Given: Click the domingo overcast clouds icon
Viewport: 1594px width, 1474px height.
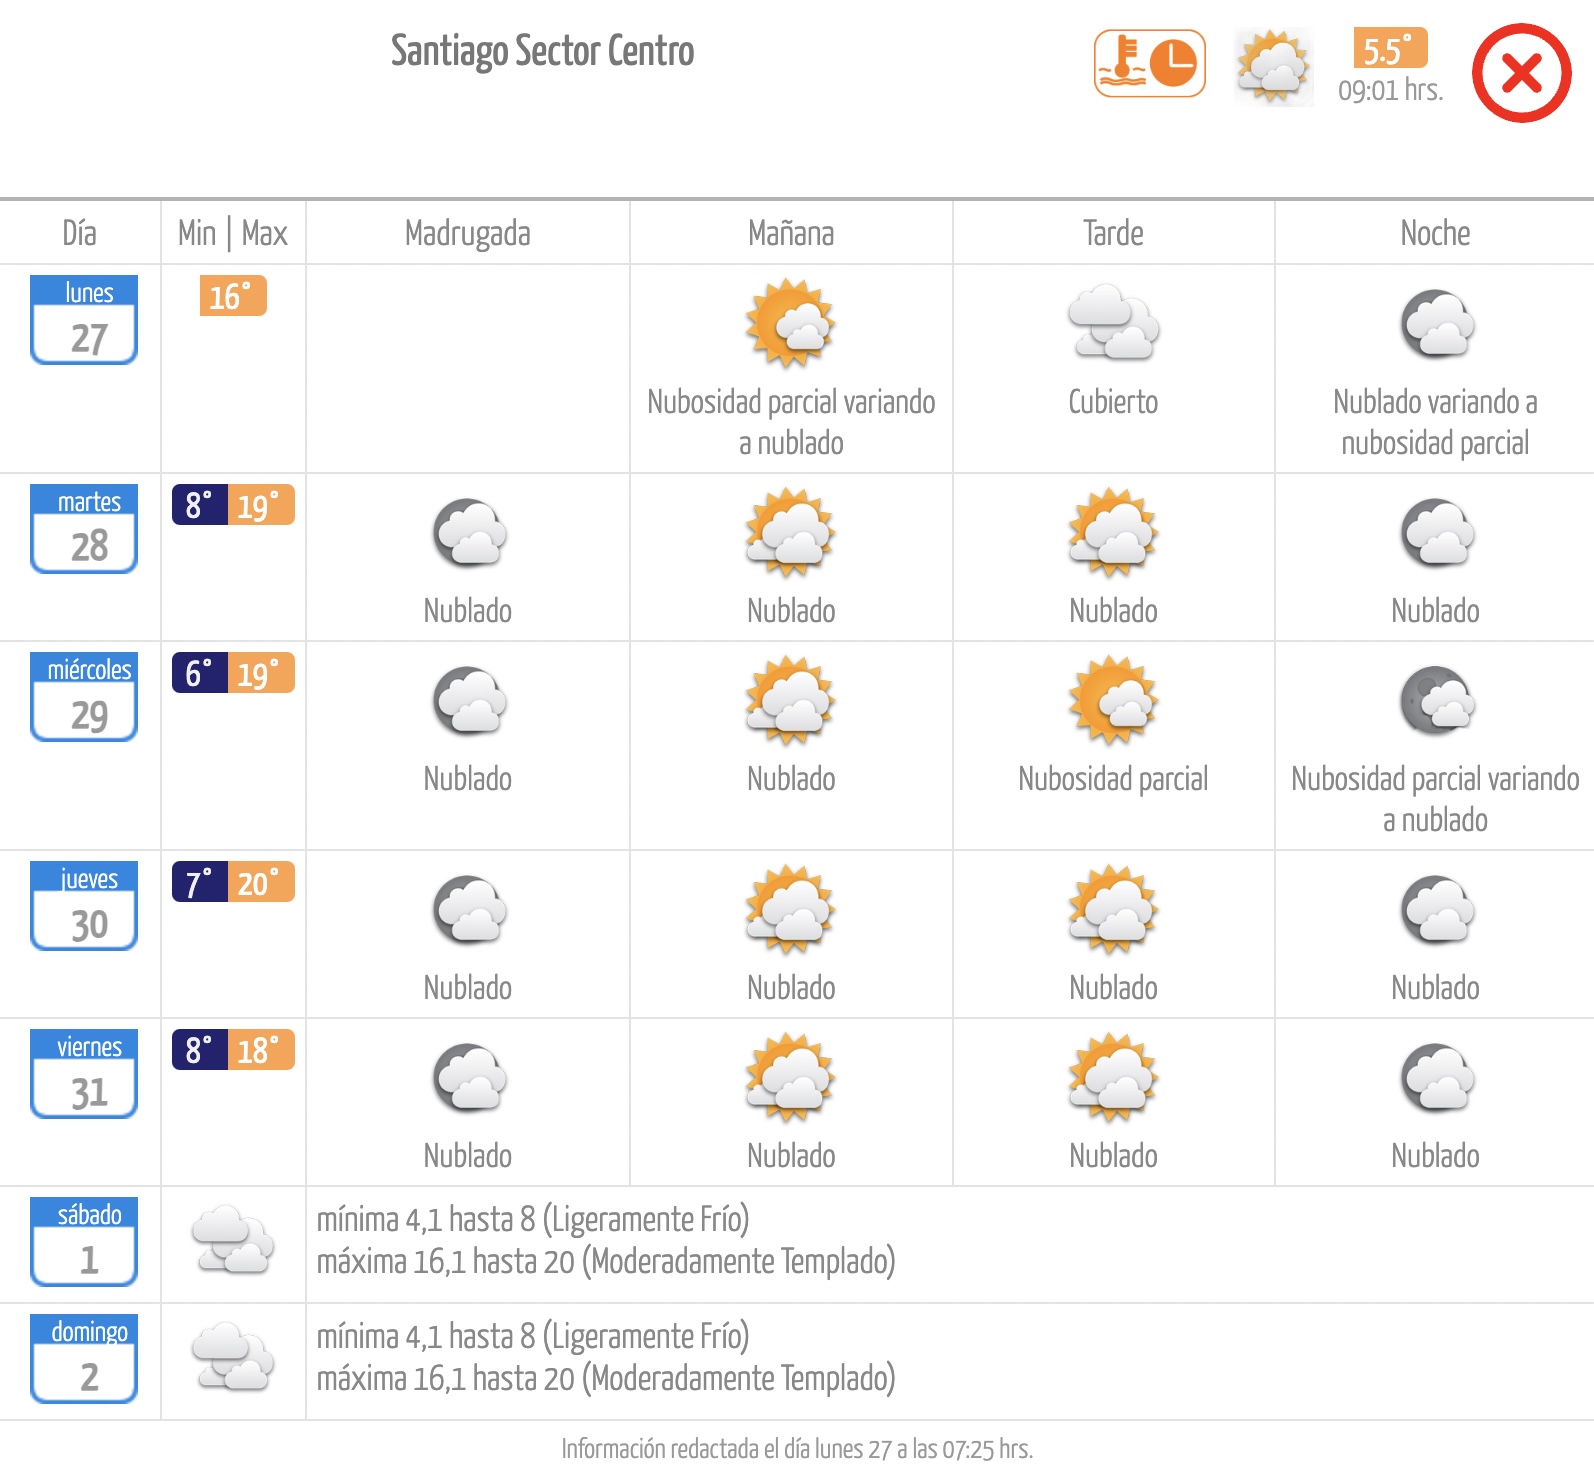Looking at the screenshot, I should click(x=233, y=1357).
